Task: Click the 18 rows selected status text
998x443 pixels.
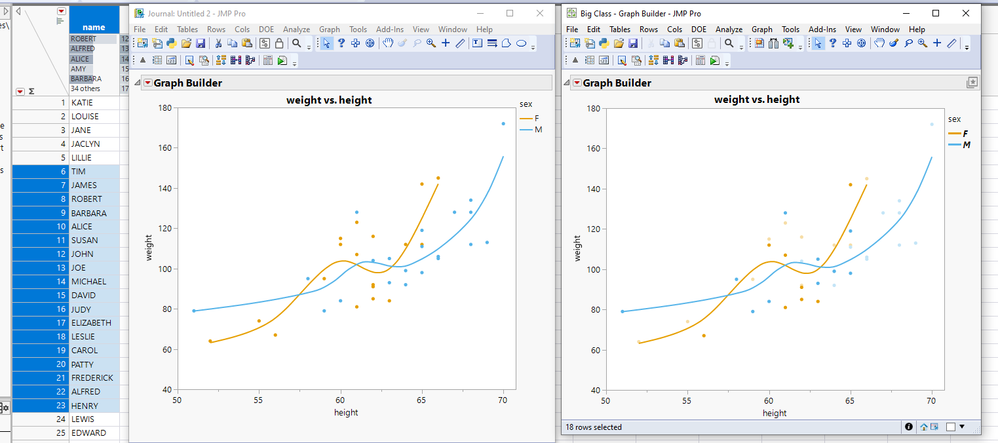Action: [594, 427]
